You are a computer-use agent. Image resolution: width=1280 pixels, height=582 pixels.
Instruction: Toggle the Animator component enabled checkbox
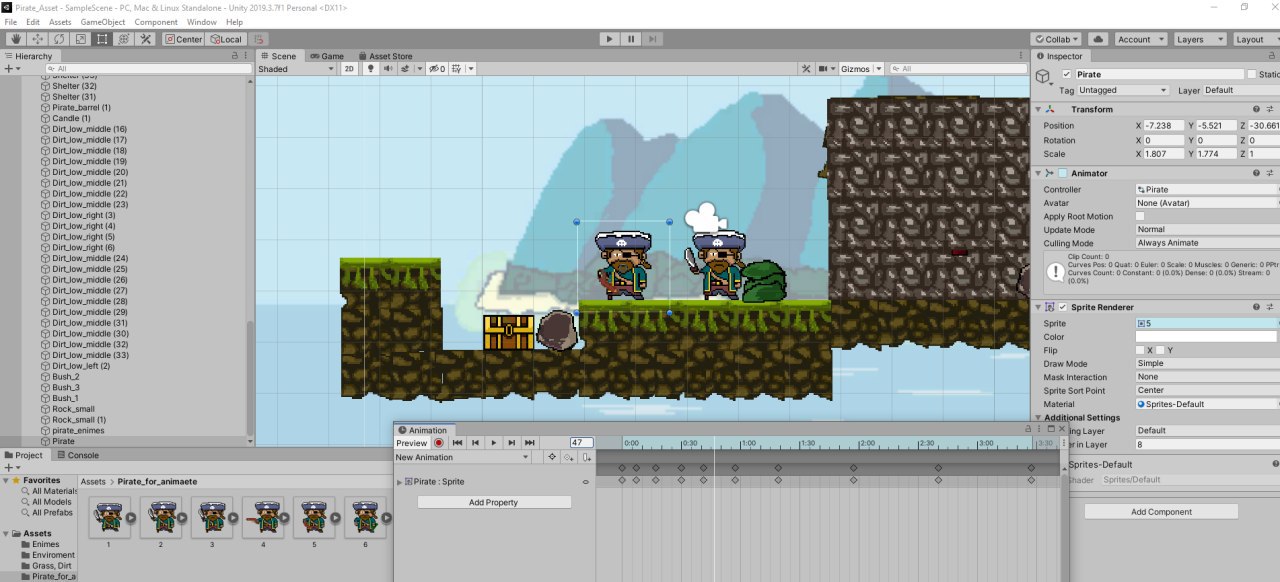1063,173
